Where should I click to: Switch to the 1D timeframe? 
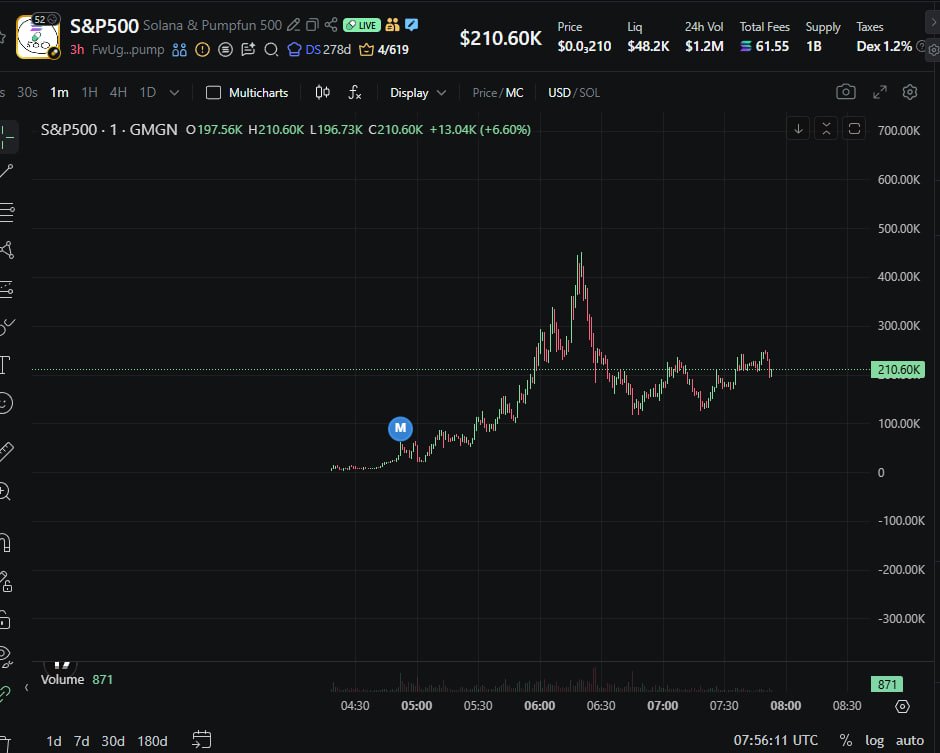147,92
